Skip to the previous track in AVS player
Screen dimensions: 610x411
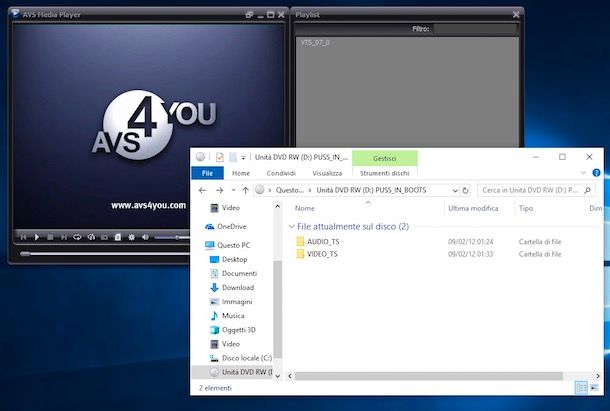click(23, 237)
